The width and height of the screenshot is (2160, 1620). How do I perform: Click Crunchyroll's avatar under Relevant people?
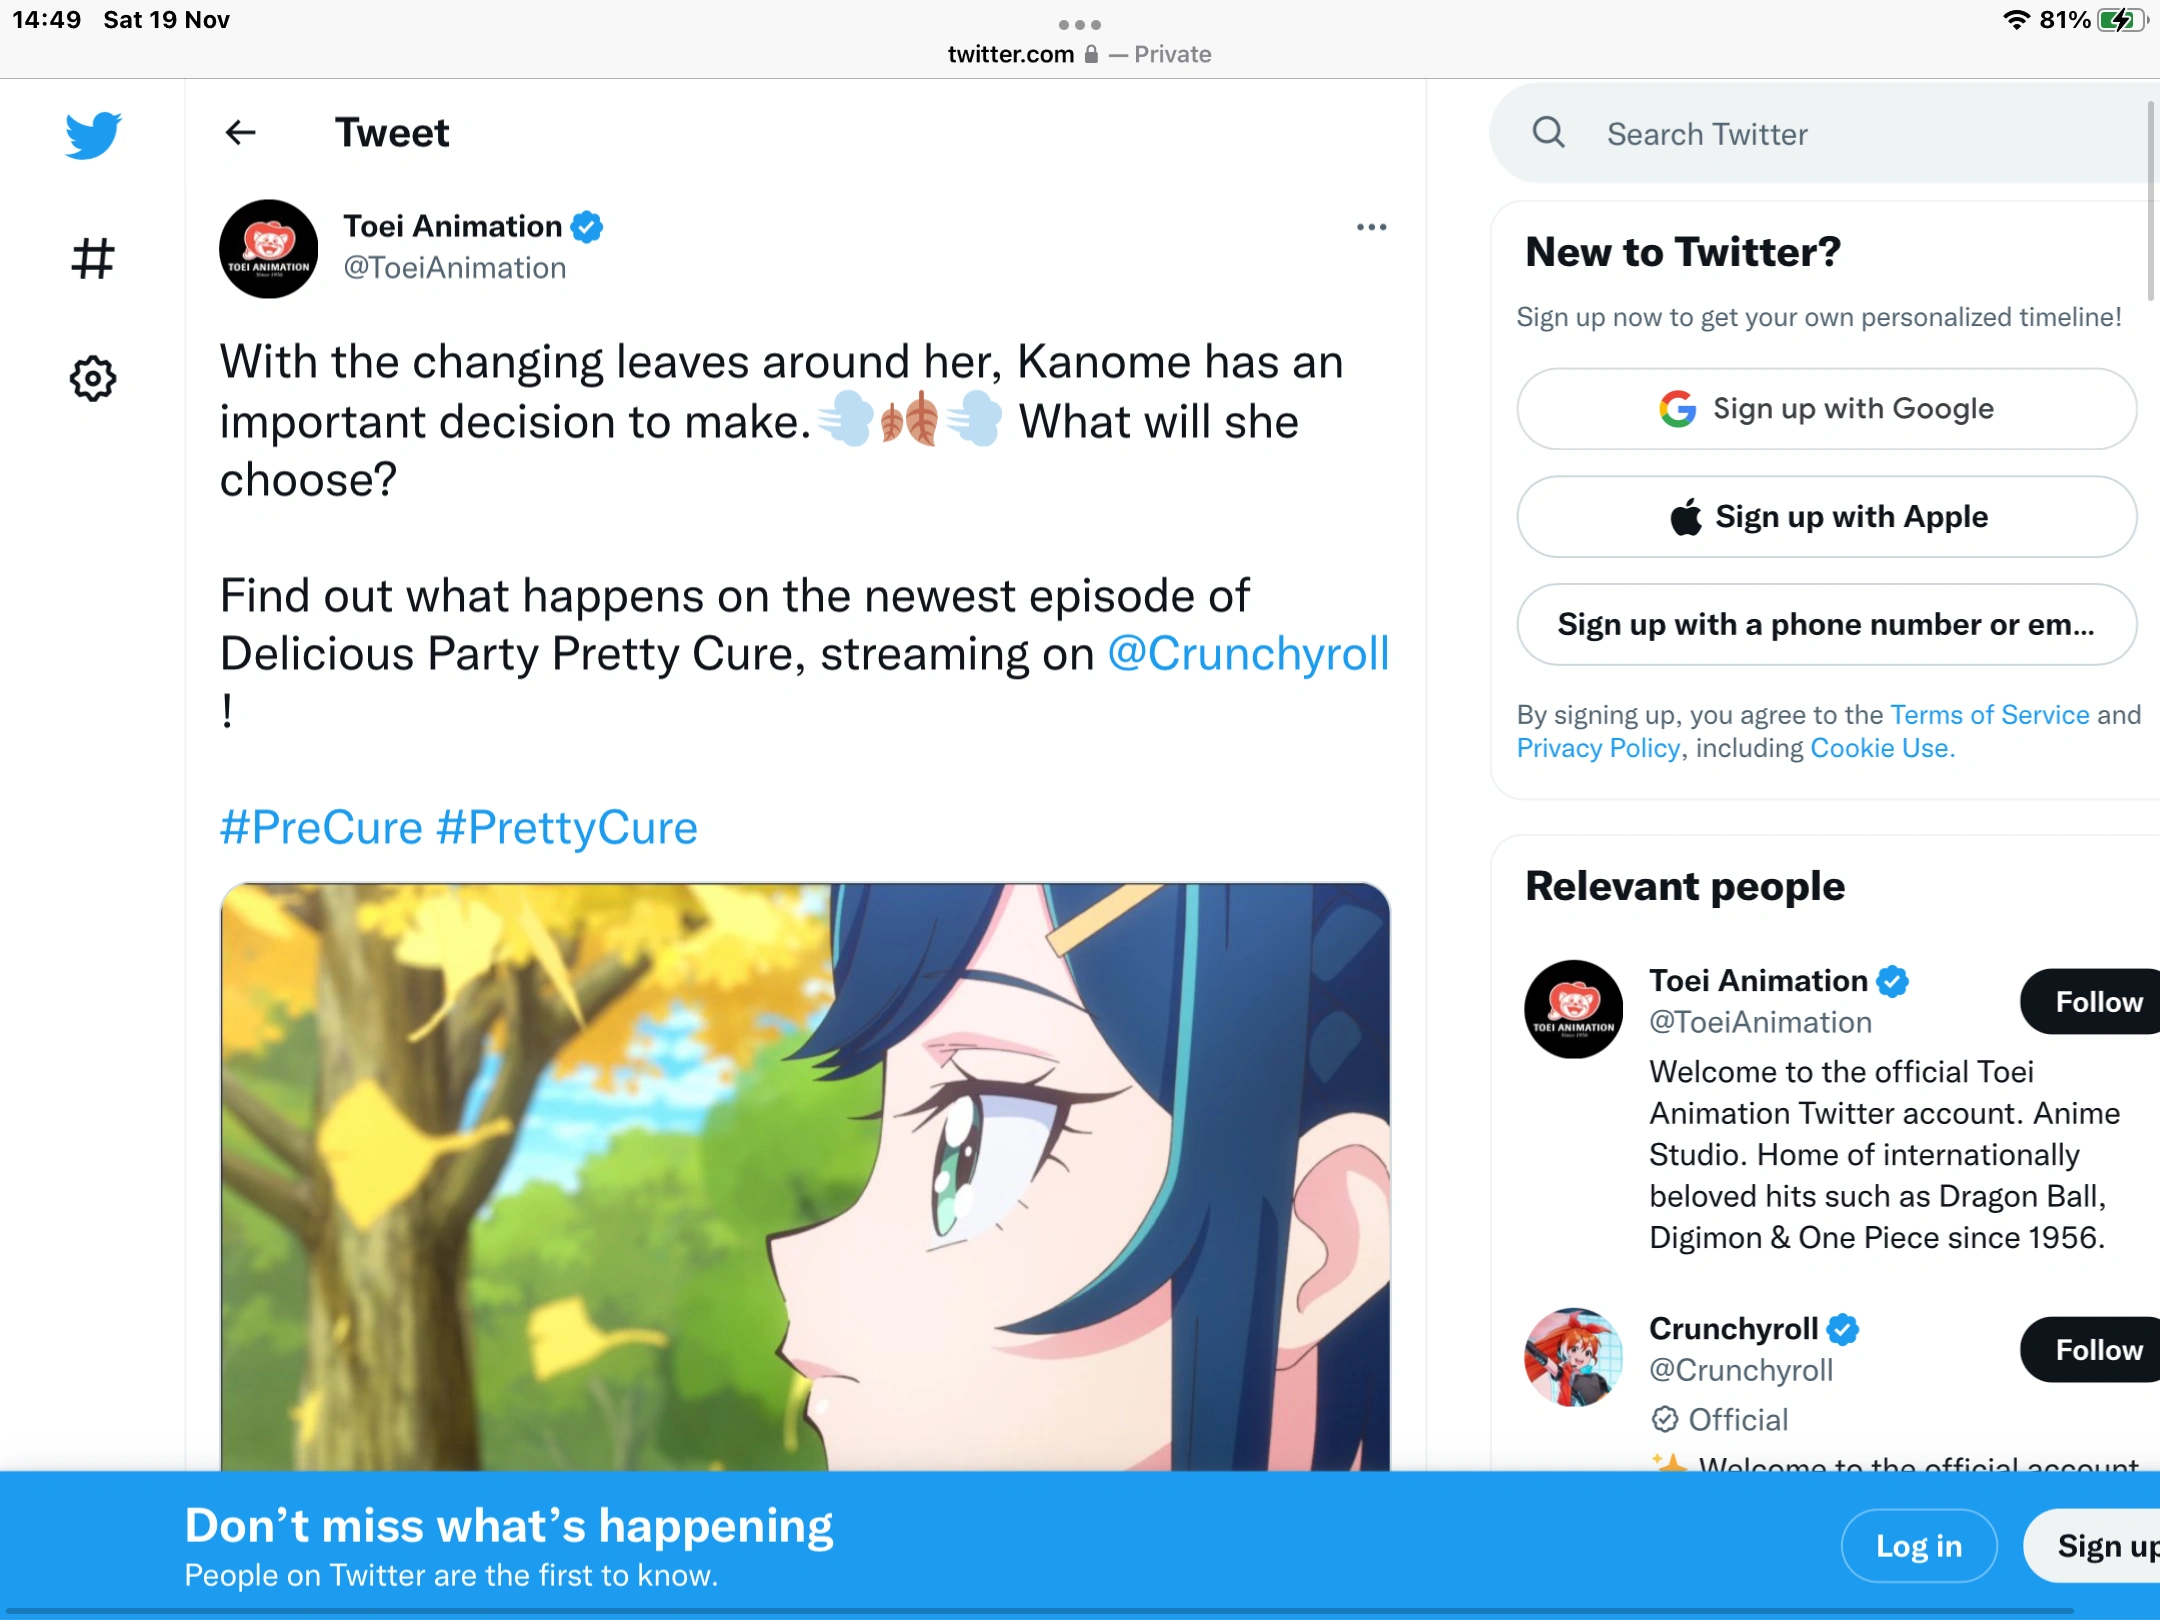1572,1357
